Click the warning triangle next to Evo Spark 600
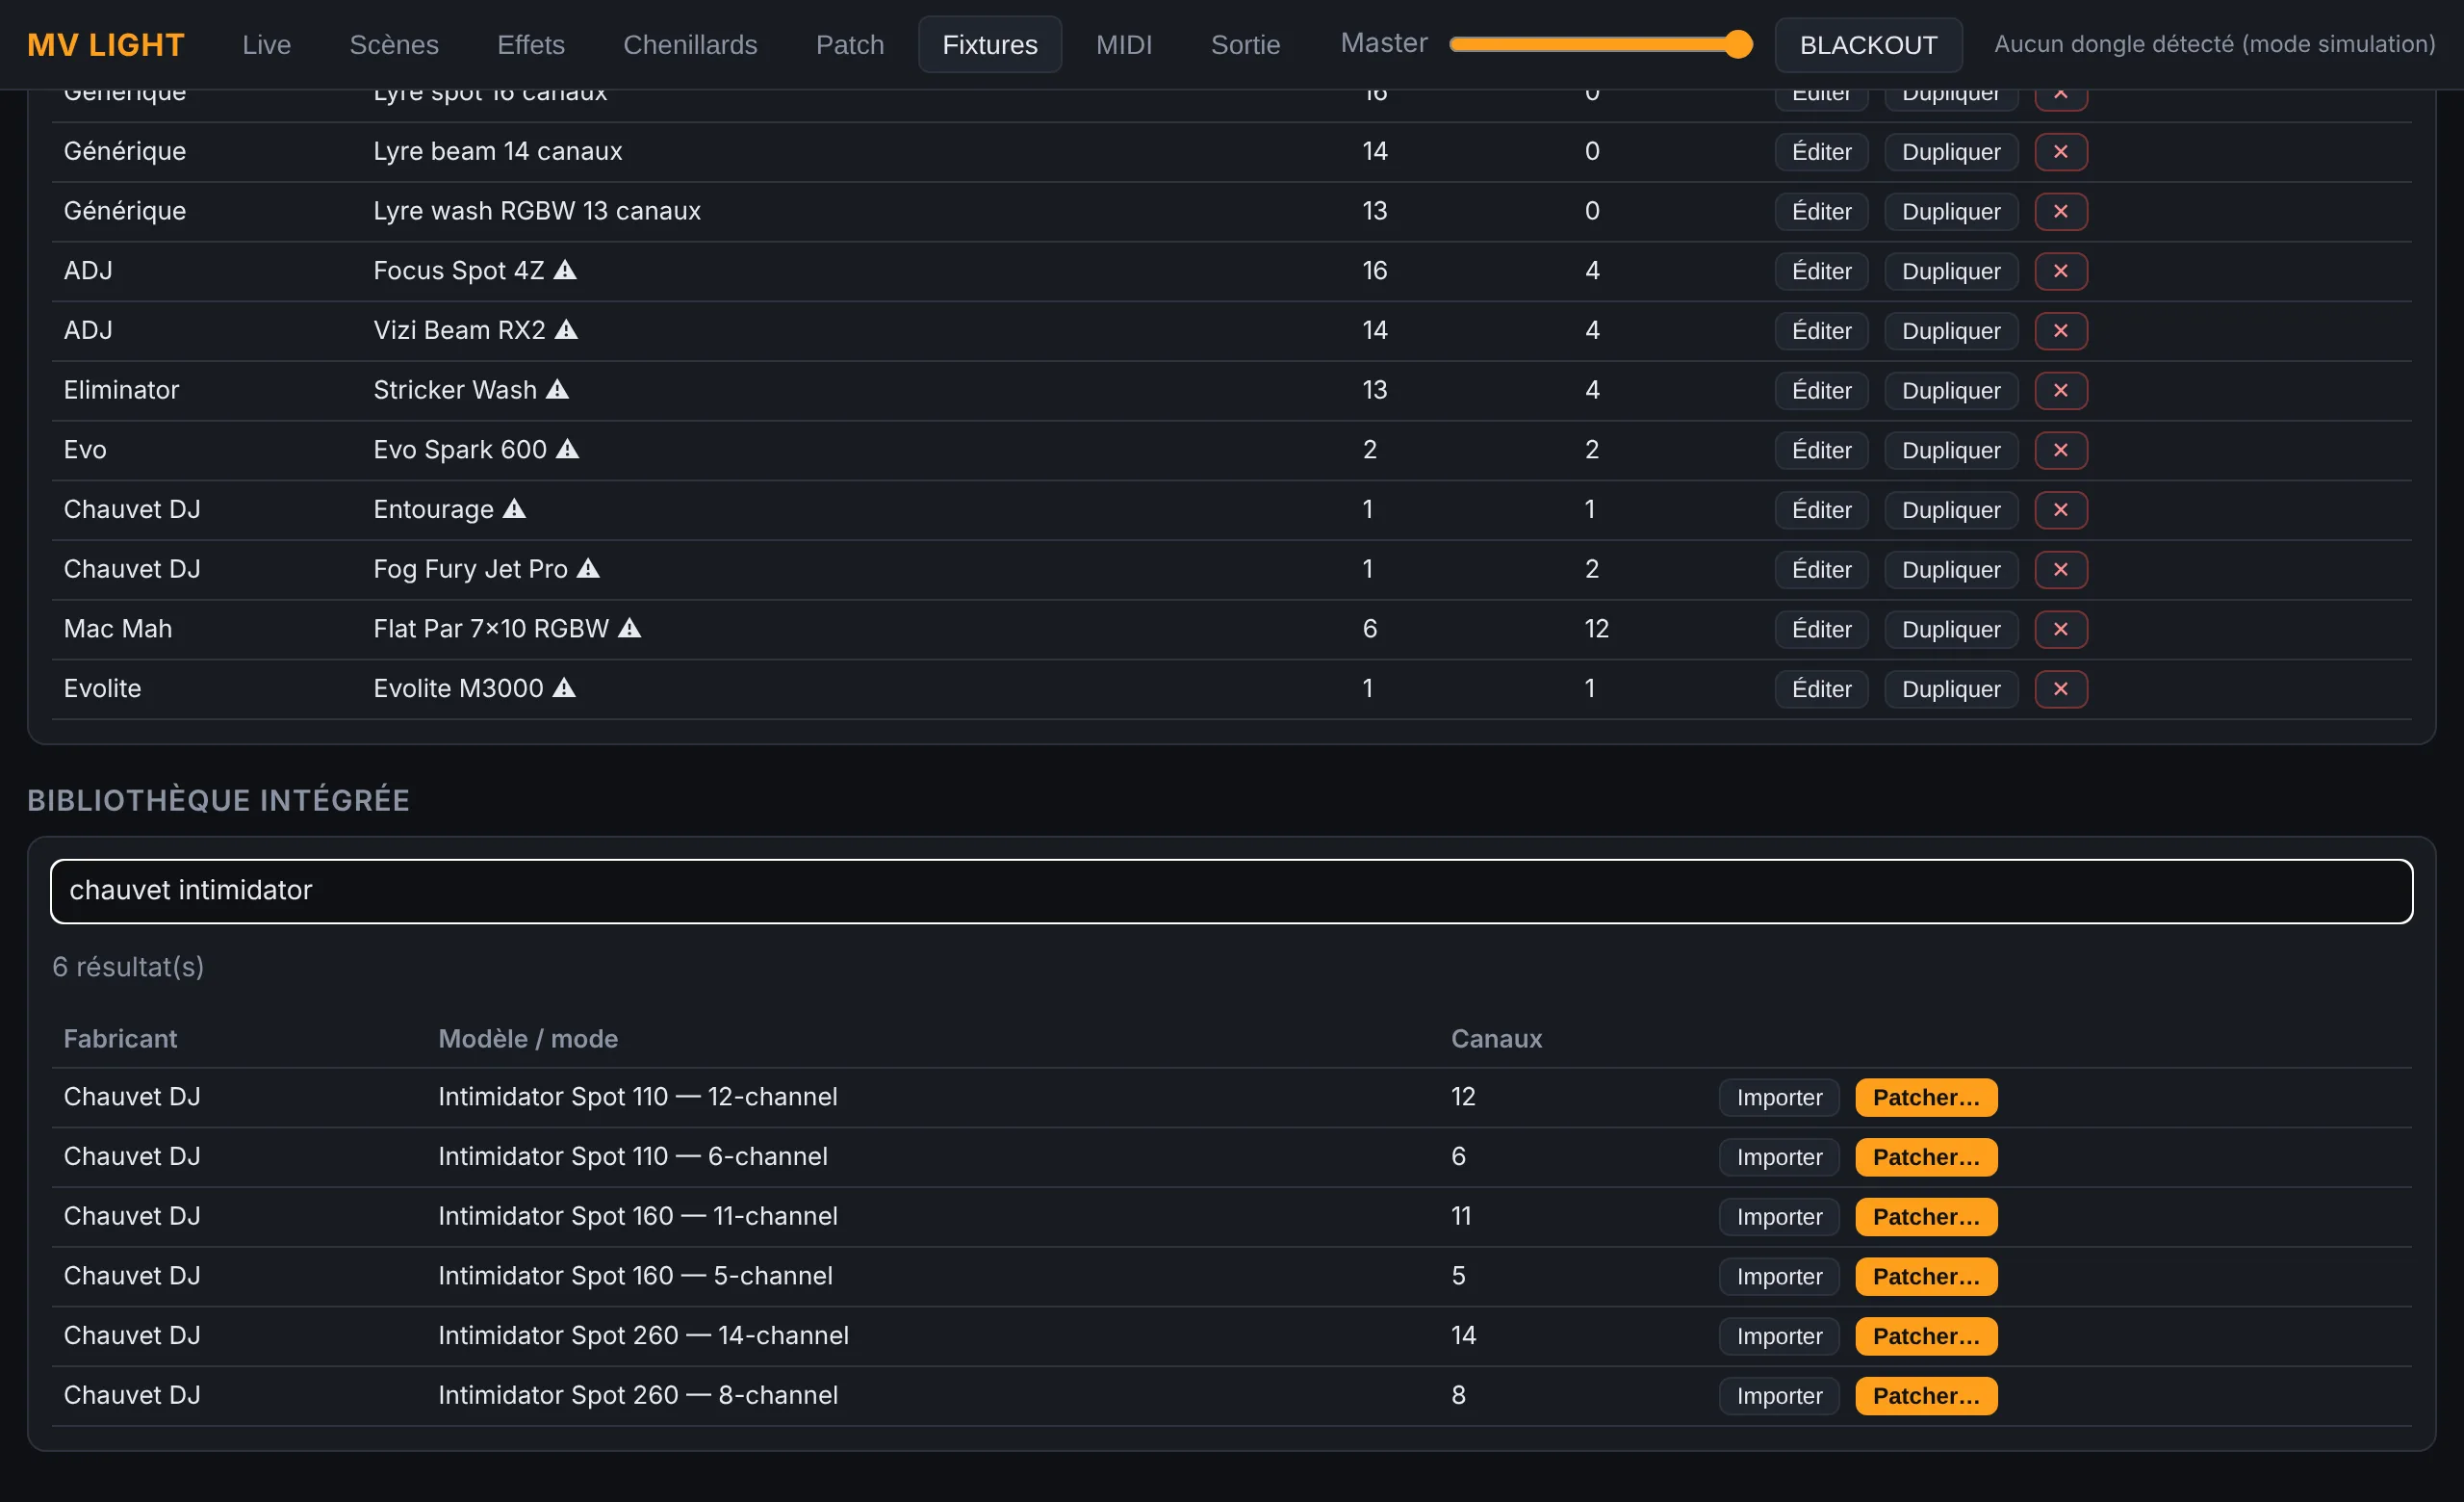The image size is (2464, 1502). pos(567,449)
